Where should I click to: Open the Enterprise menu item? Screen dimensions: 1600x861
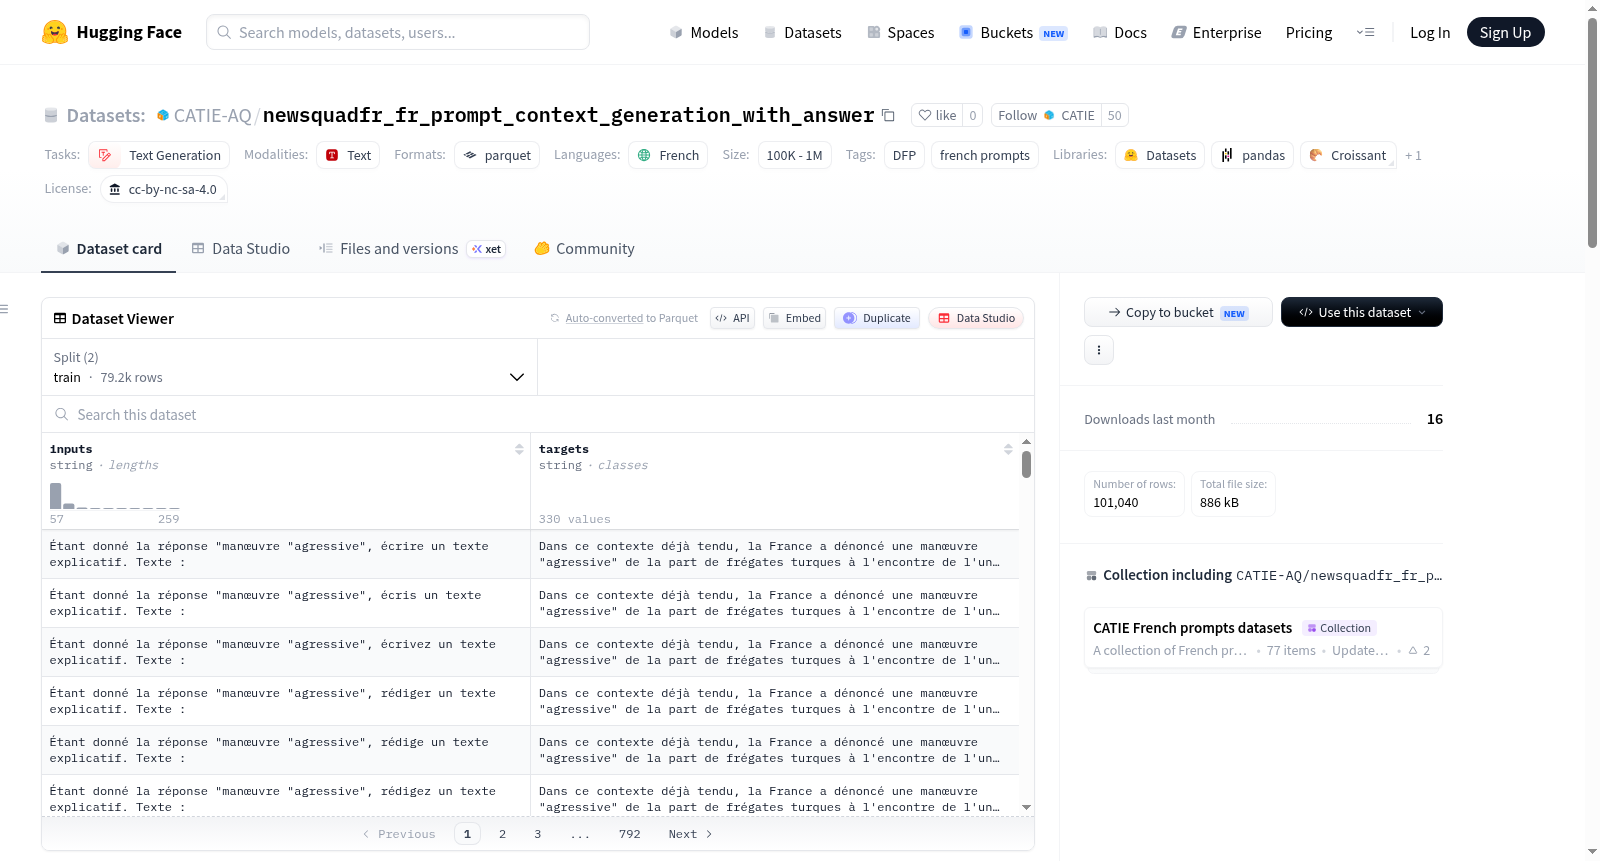coord(1216,32)
